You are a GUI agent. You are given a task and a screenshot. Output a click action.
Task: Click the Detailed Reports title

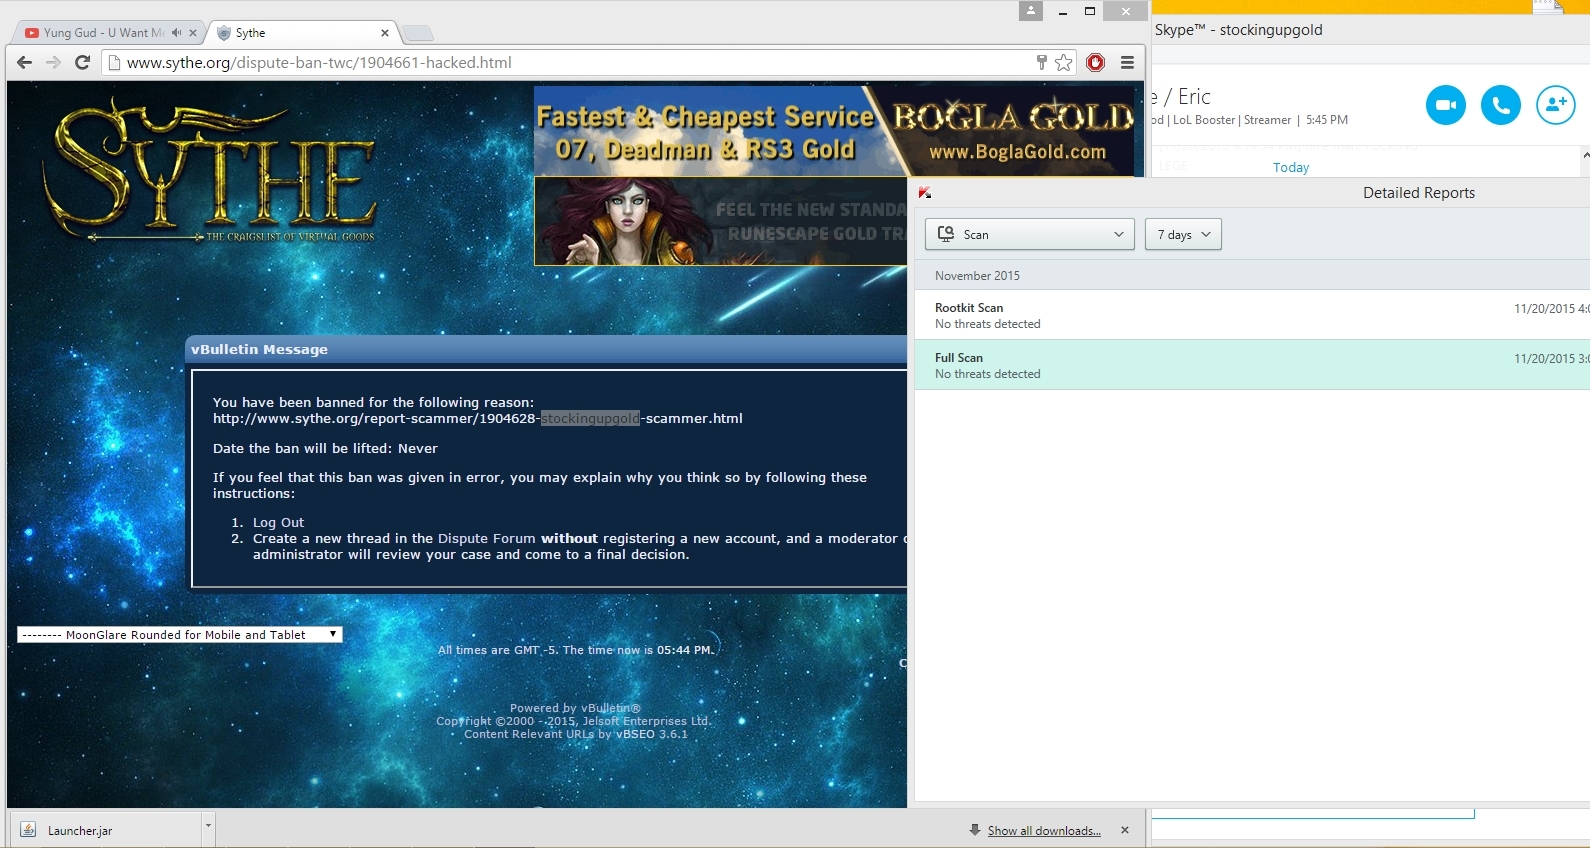point(1419,193)
